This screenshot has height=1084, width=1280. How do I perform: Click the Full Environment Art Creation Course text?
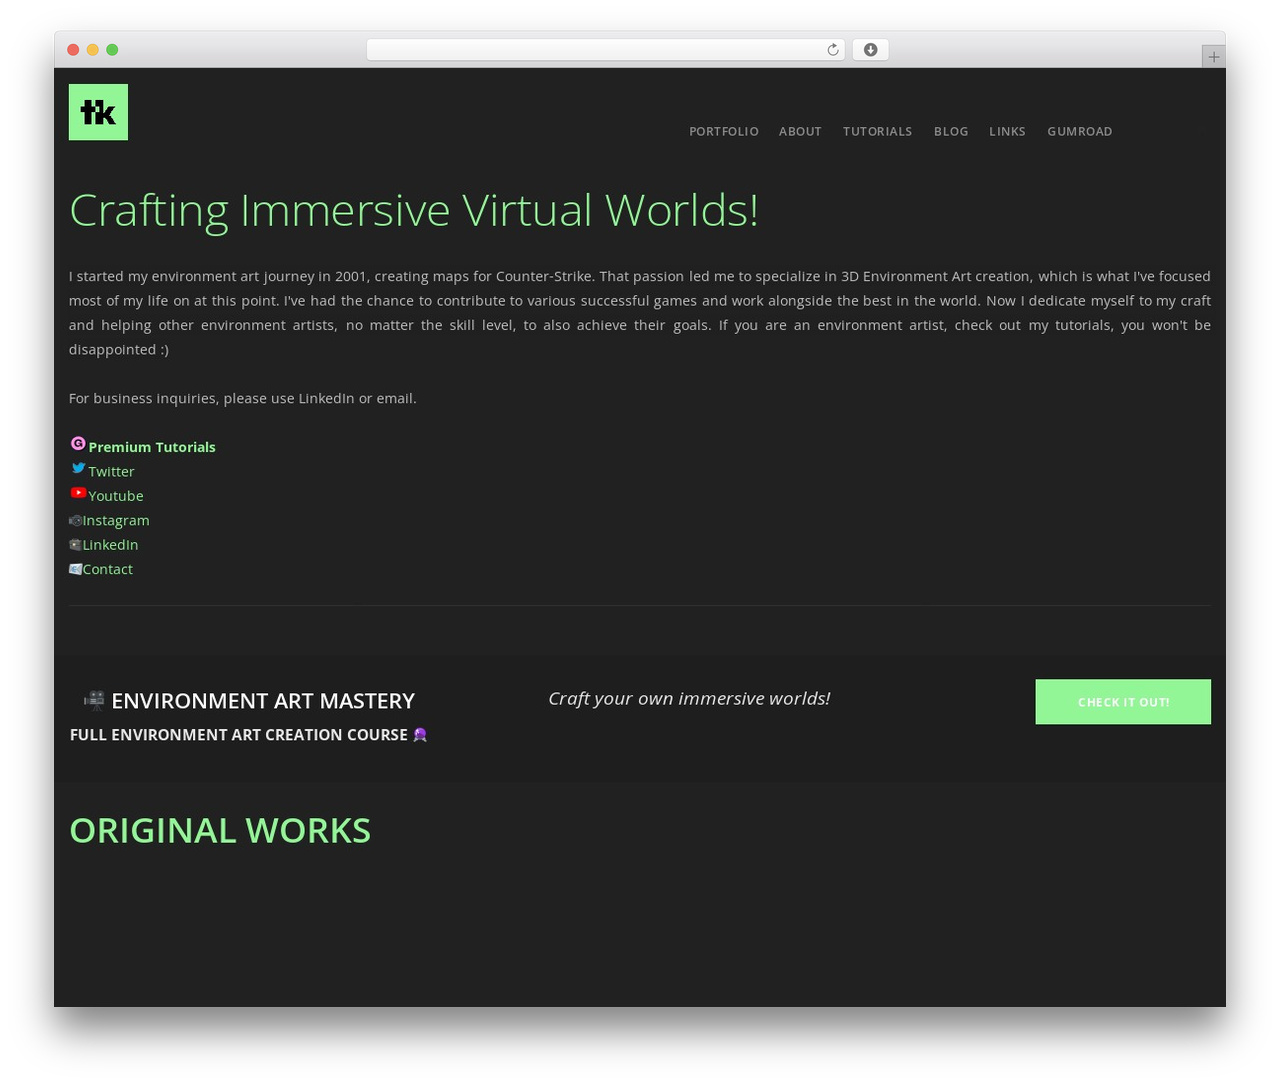coord(239,735)
